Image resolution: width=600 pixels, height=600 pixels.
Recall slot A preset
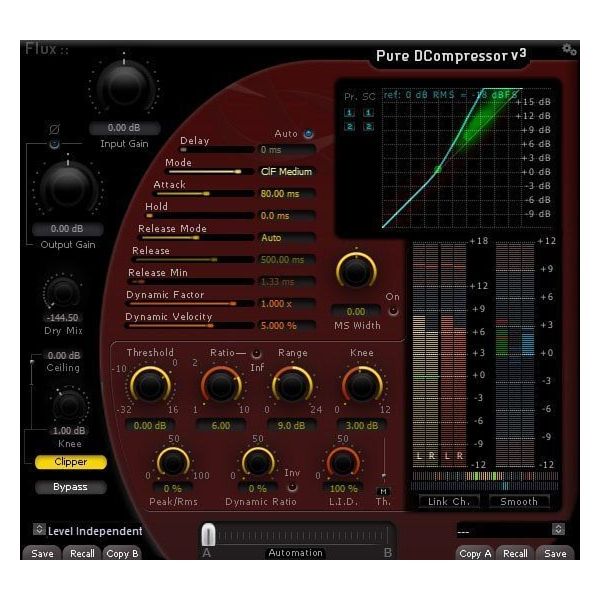click(x=82, y=553)
